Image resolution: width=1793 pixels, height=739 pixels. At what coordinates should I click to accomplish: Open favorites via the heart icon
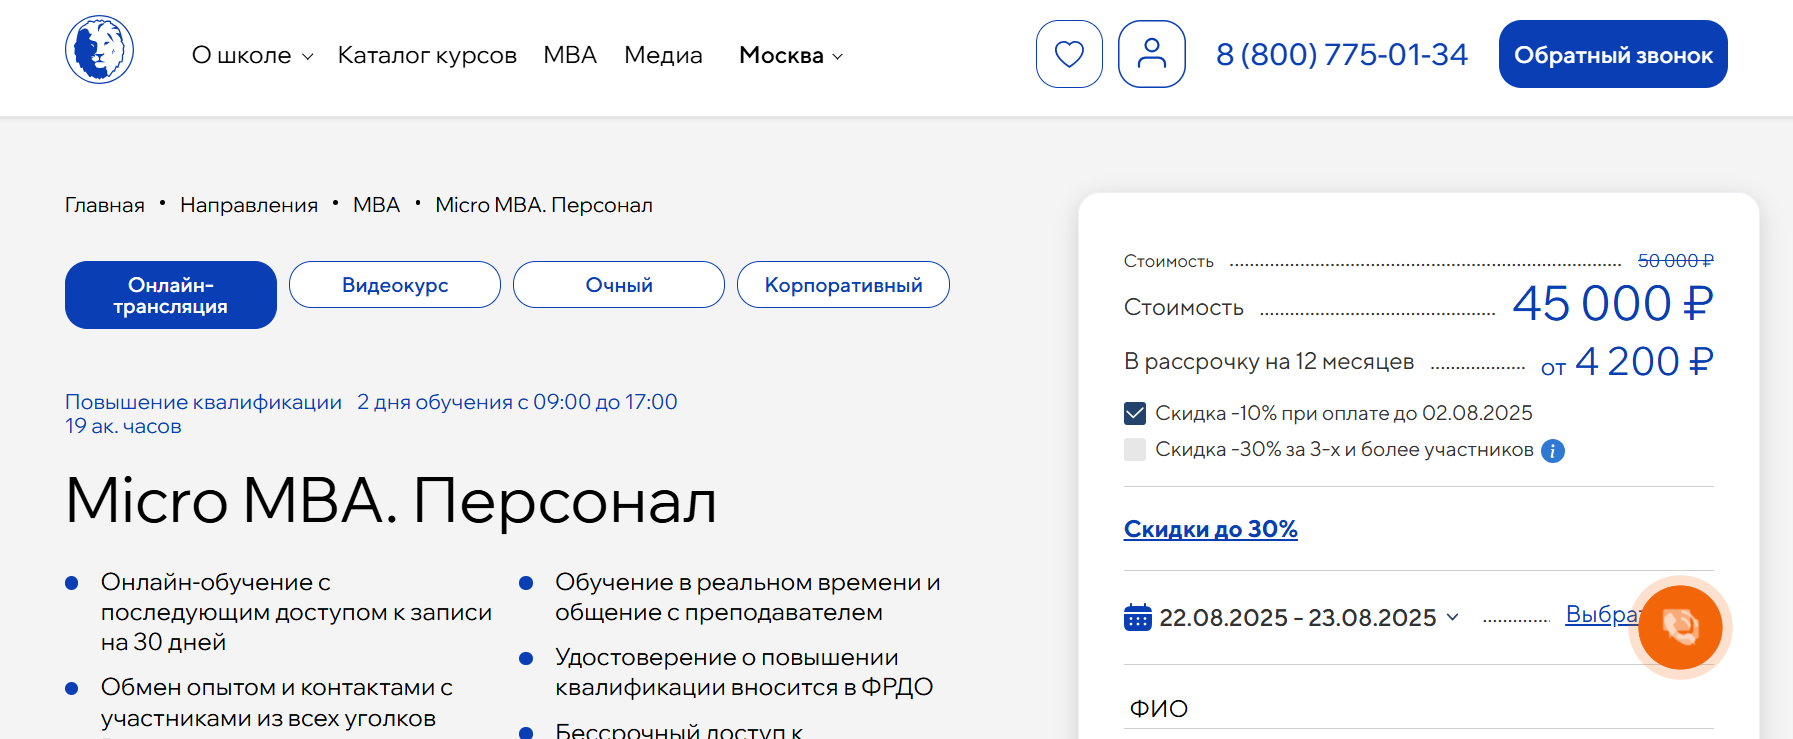[x=1069, y=54]
